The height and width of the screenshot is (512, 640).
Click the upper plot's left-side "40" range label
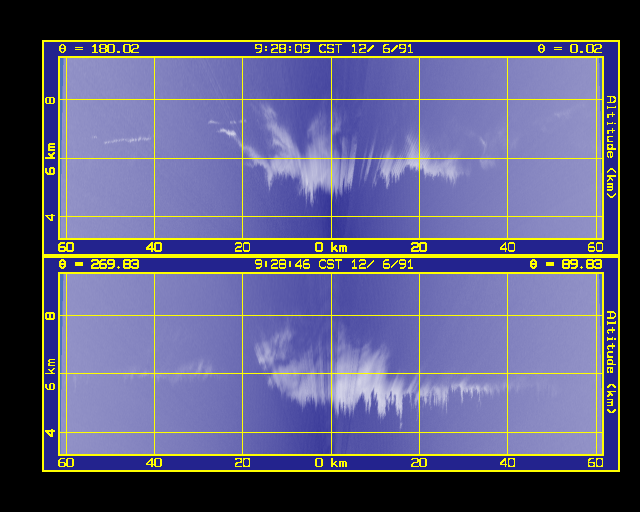tap(154, 247)
